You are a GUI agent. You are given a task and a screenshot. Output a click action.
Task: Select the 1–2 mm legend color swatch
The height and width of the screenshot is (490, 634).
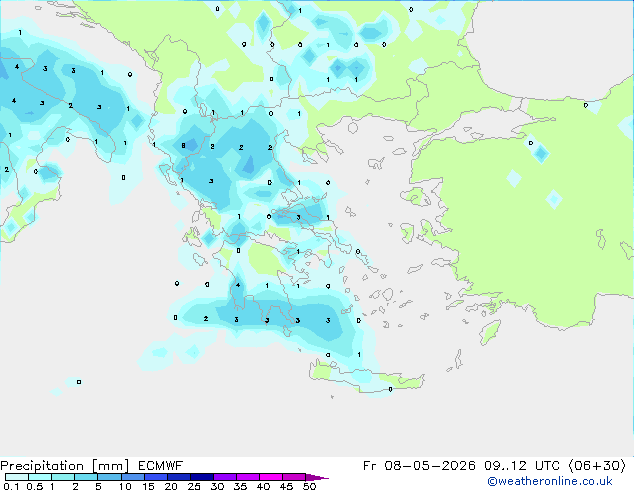63,477
